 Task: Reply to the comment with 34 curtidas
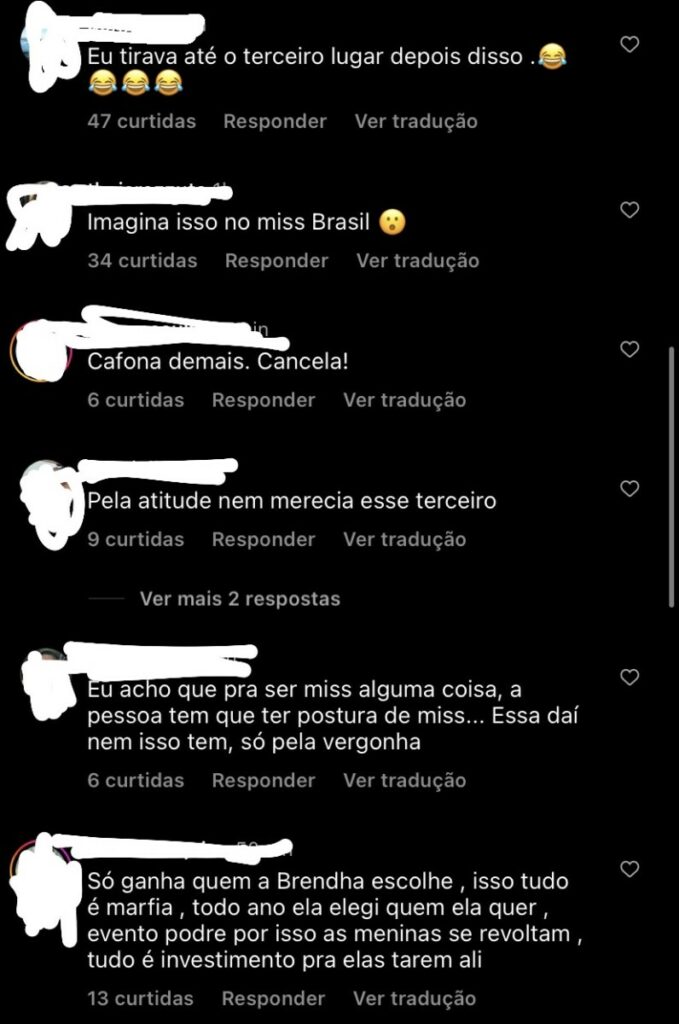point(276,261)
